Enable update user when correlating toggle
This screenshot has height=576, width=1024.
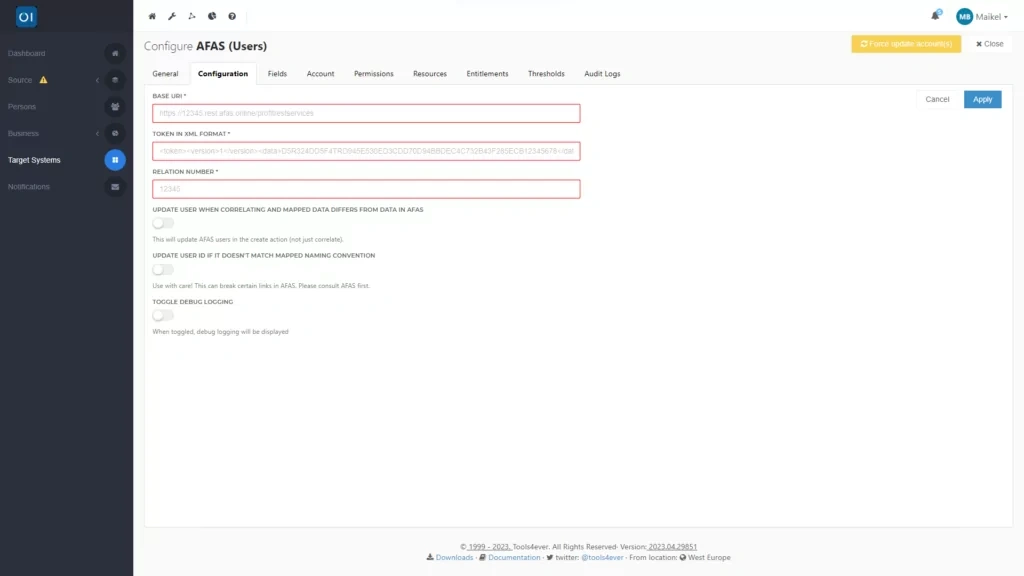[x=162, y=224]
